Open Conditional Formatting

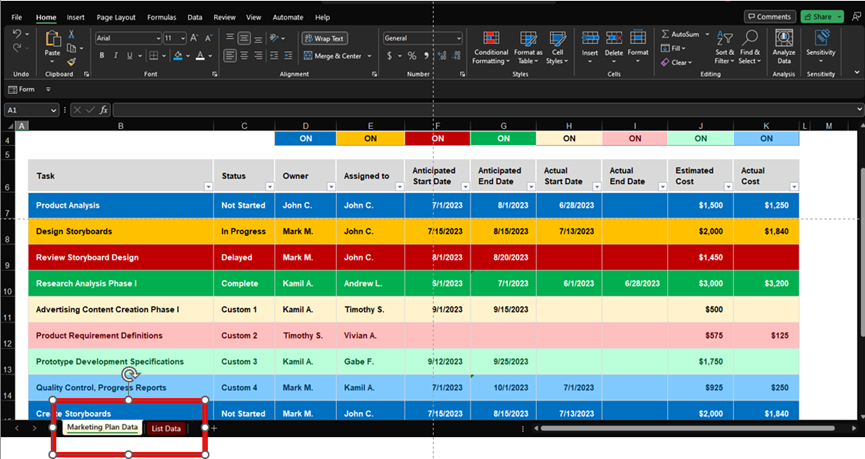(x=491, y=48)
